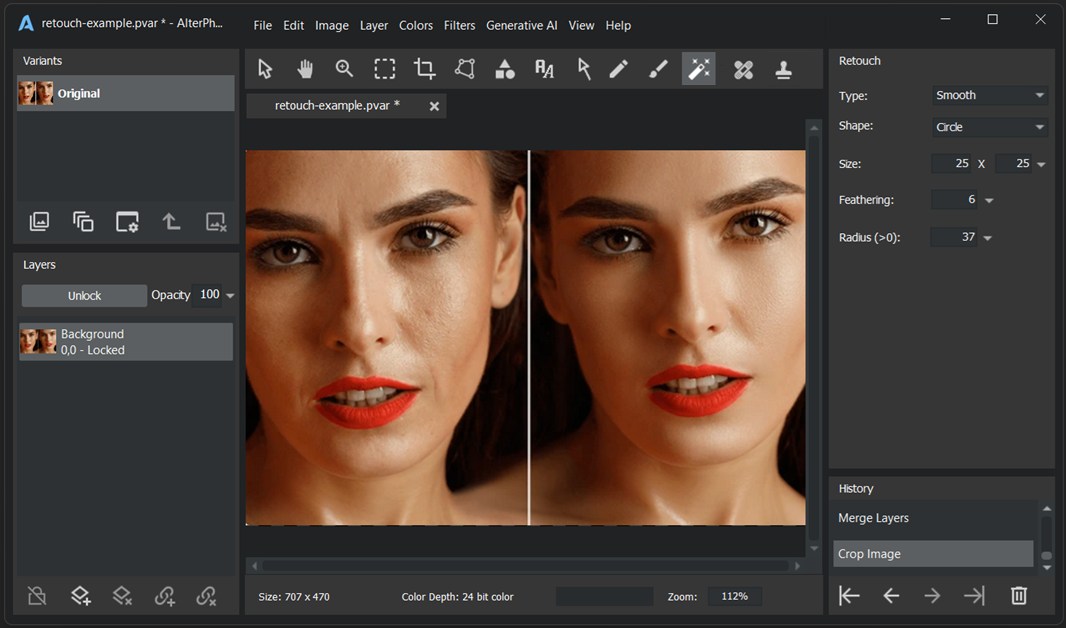Activate the Clone Stamp tool

coord(783,68)
